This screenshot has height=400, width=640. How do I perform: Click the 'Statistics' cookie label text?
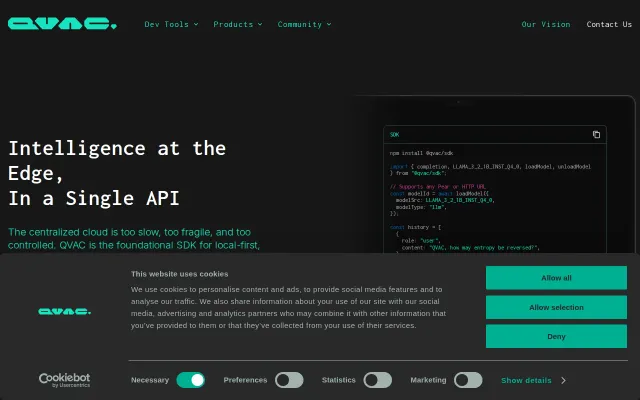tap(338, 380)
